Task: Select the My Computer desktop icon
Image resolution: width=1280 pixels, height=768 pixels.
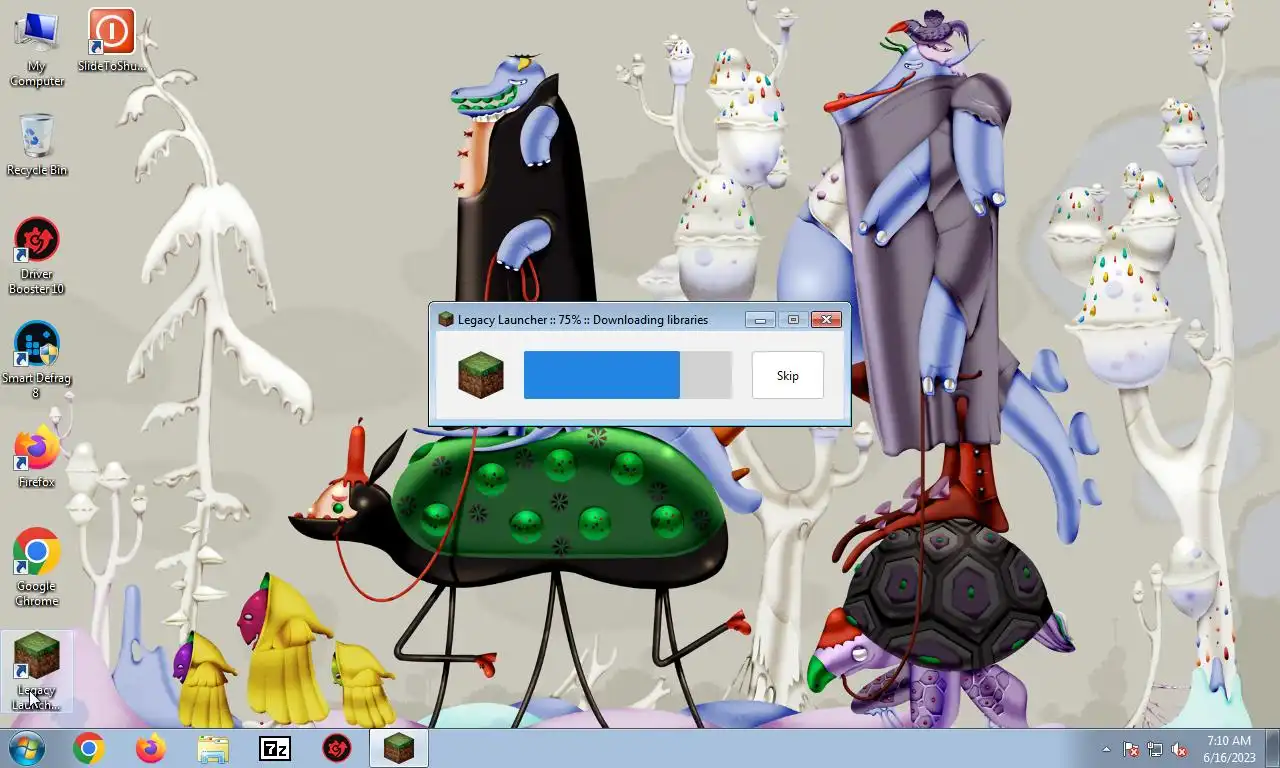Action: 37,48
